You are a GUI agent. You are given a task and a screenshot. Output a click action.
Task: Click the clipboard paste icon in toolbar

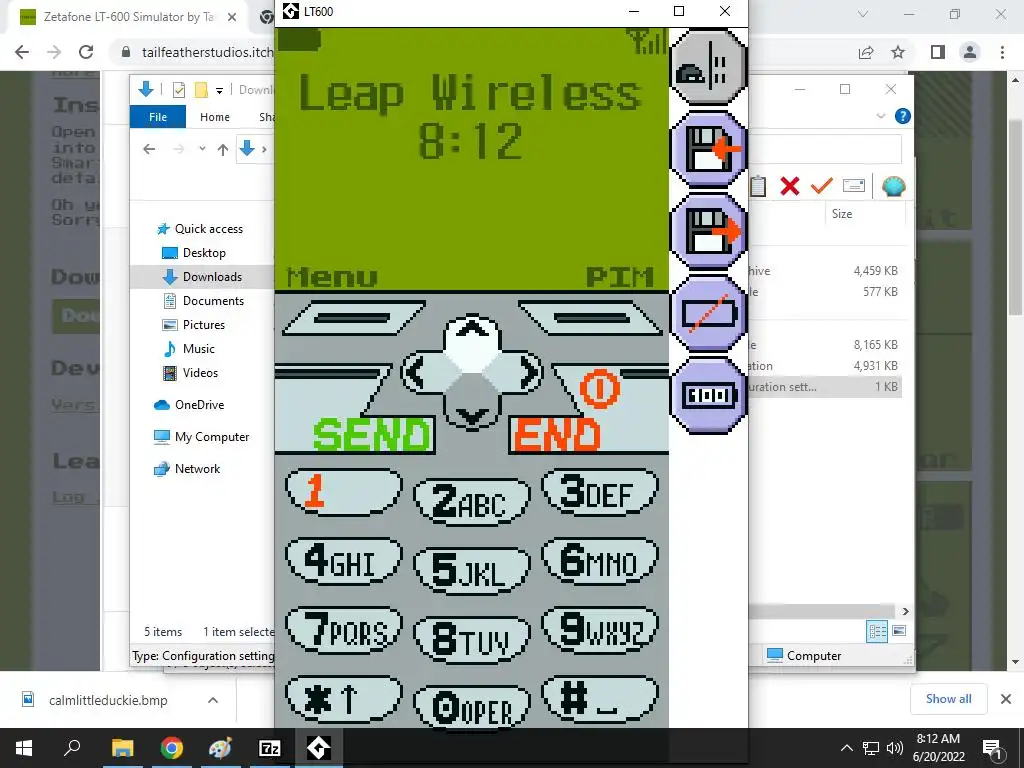pos(758,187)
